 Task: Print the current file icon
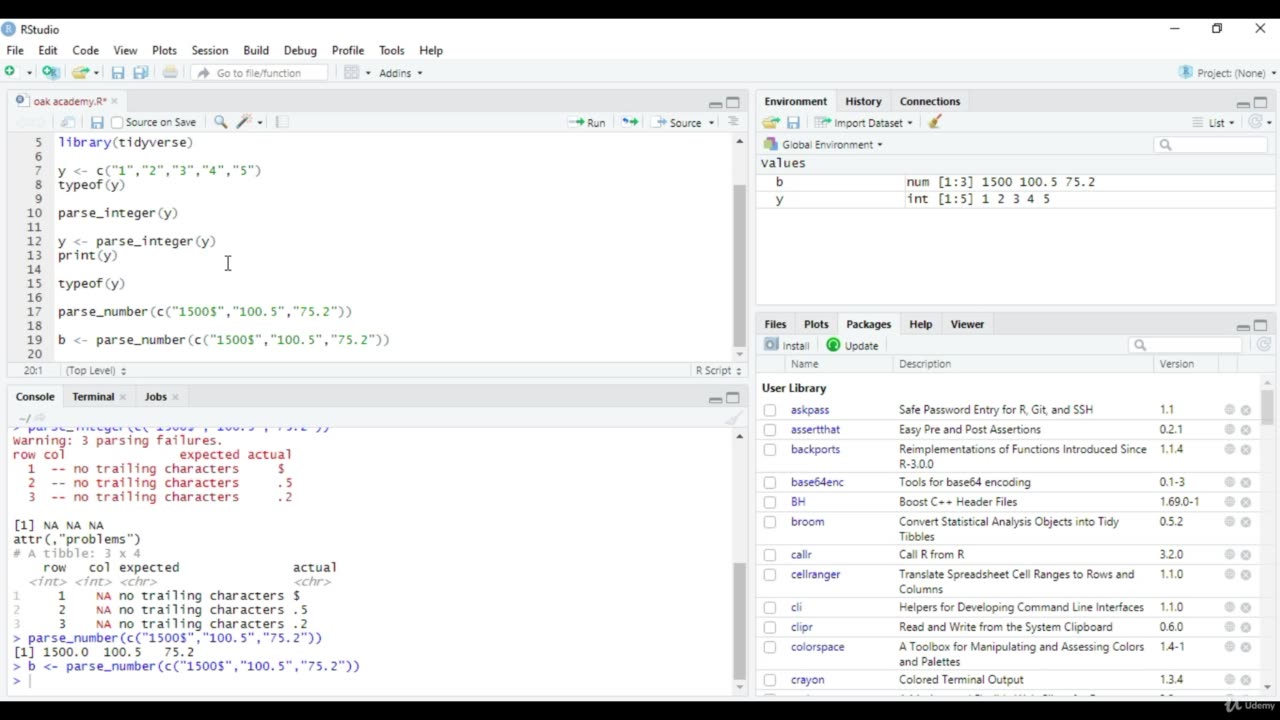(x=170, y=72)
